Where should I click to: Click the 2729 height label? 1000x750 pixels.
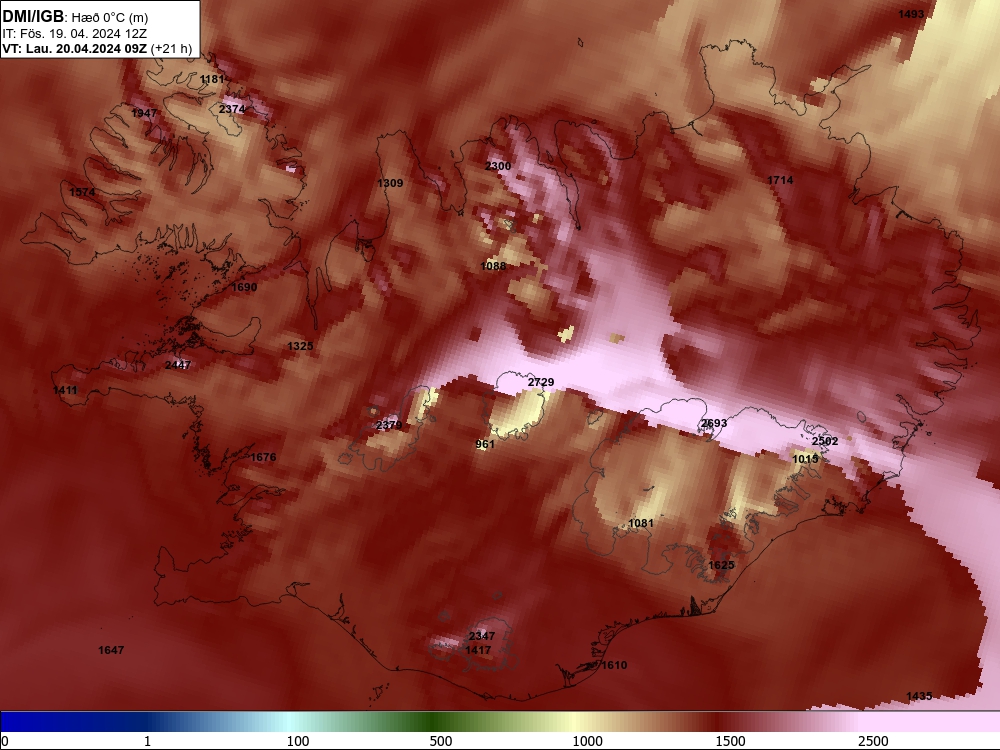541,382
